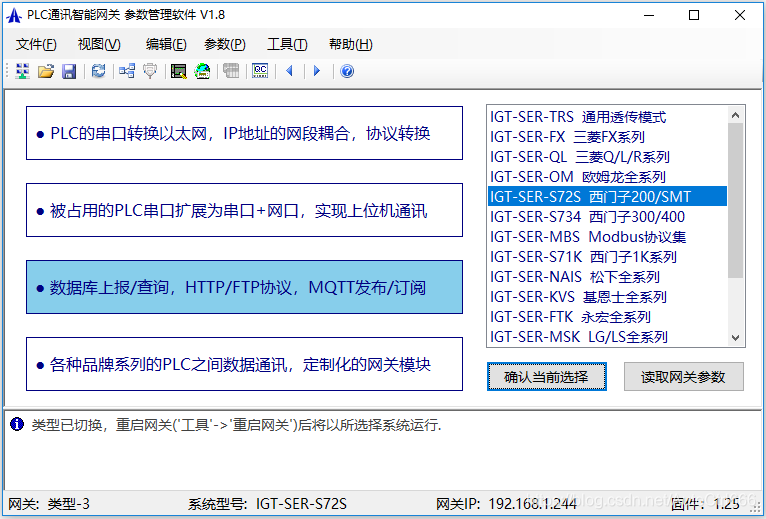Select IGT-SER-MSK LG/LS全系列 in list
The width and height of the screenshot is (766, 519).
point(608,337)
